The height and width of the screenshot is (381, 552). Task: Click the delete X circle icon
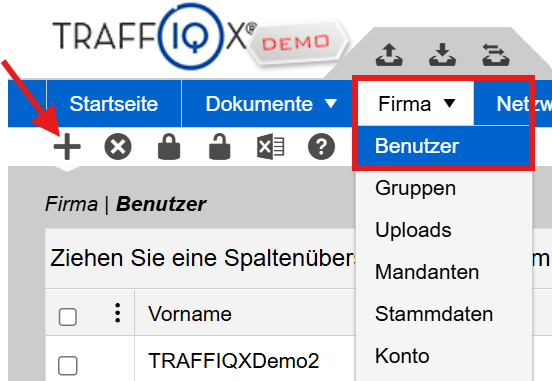click(x=118, y=146)
